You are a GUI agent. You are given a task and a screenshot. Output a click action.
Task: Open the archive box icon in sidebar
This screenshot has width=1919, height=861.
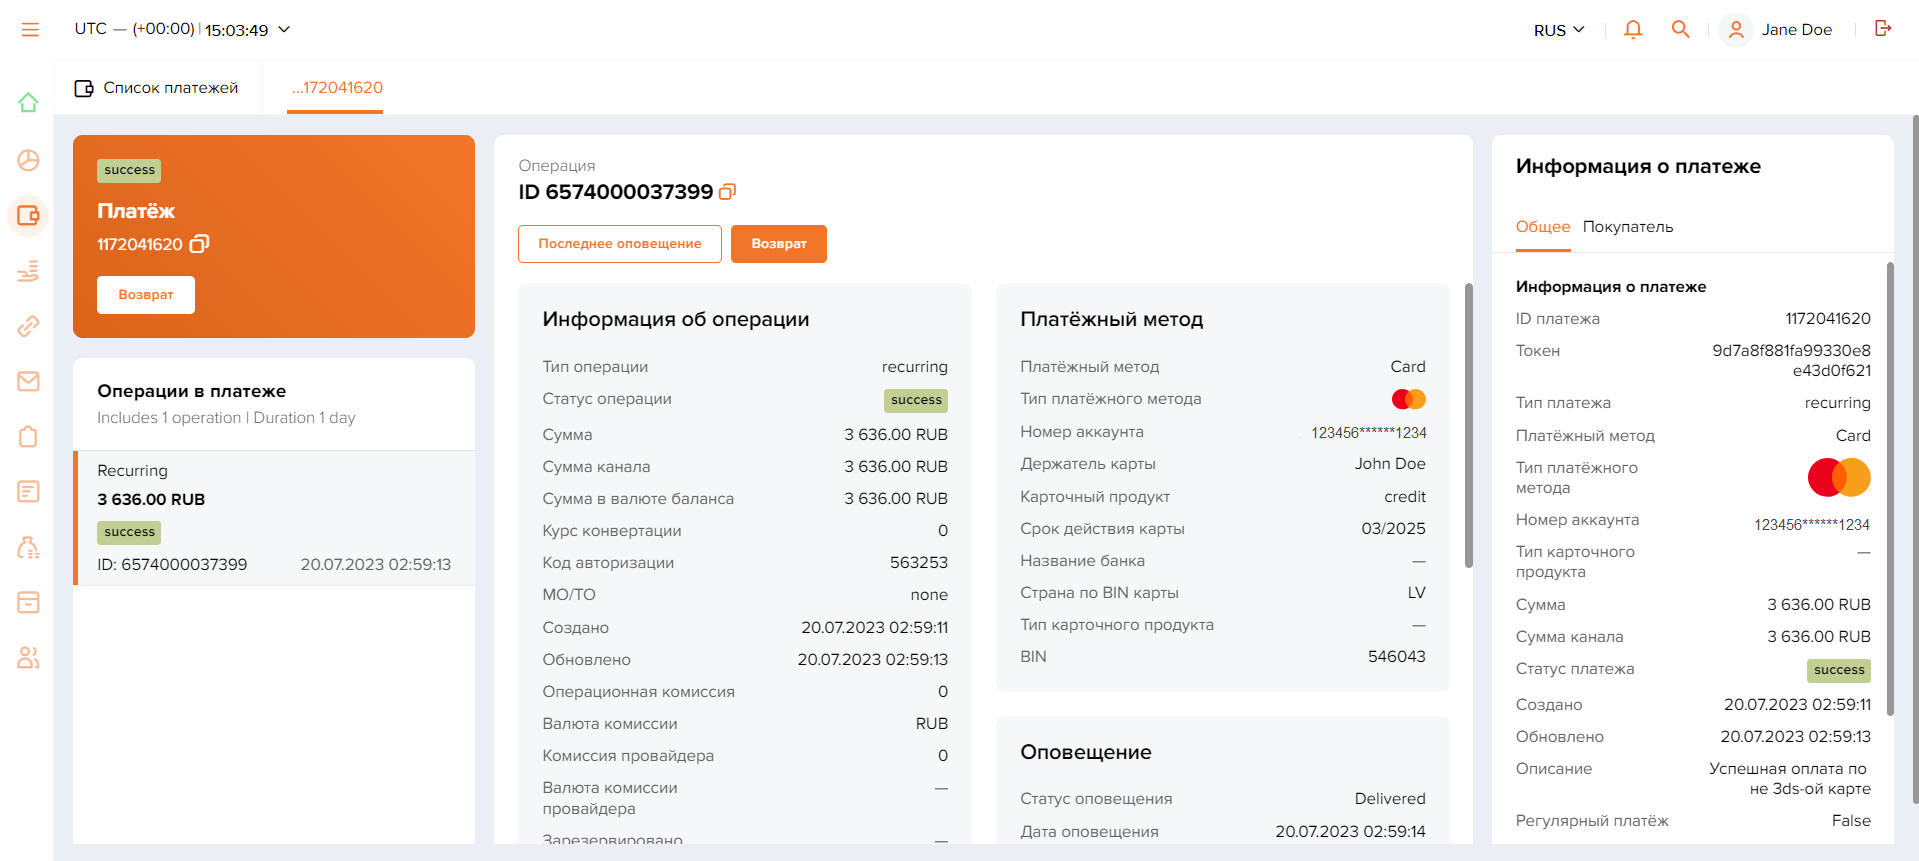click(28, 602)
